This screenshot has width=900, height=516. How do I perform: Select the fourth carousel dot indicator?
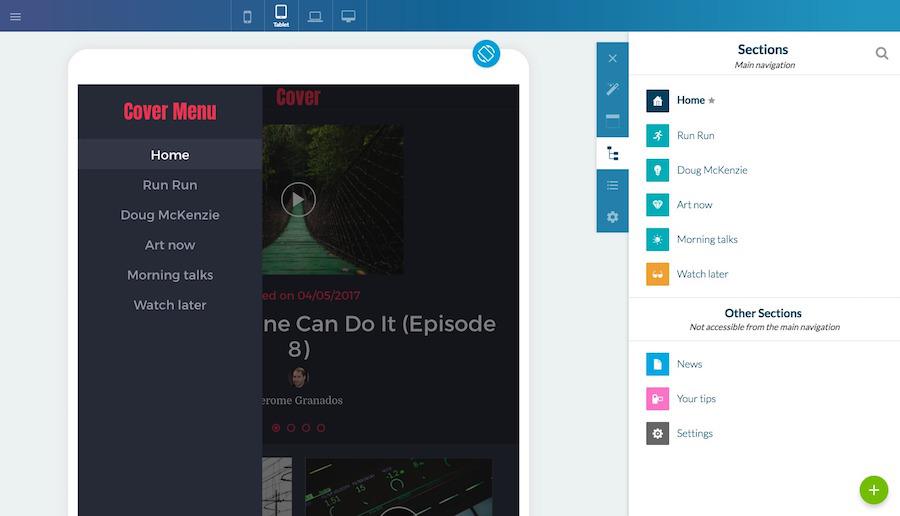coord(321,428)
